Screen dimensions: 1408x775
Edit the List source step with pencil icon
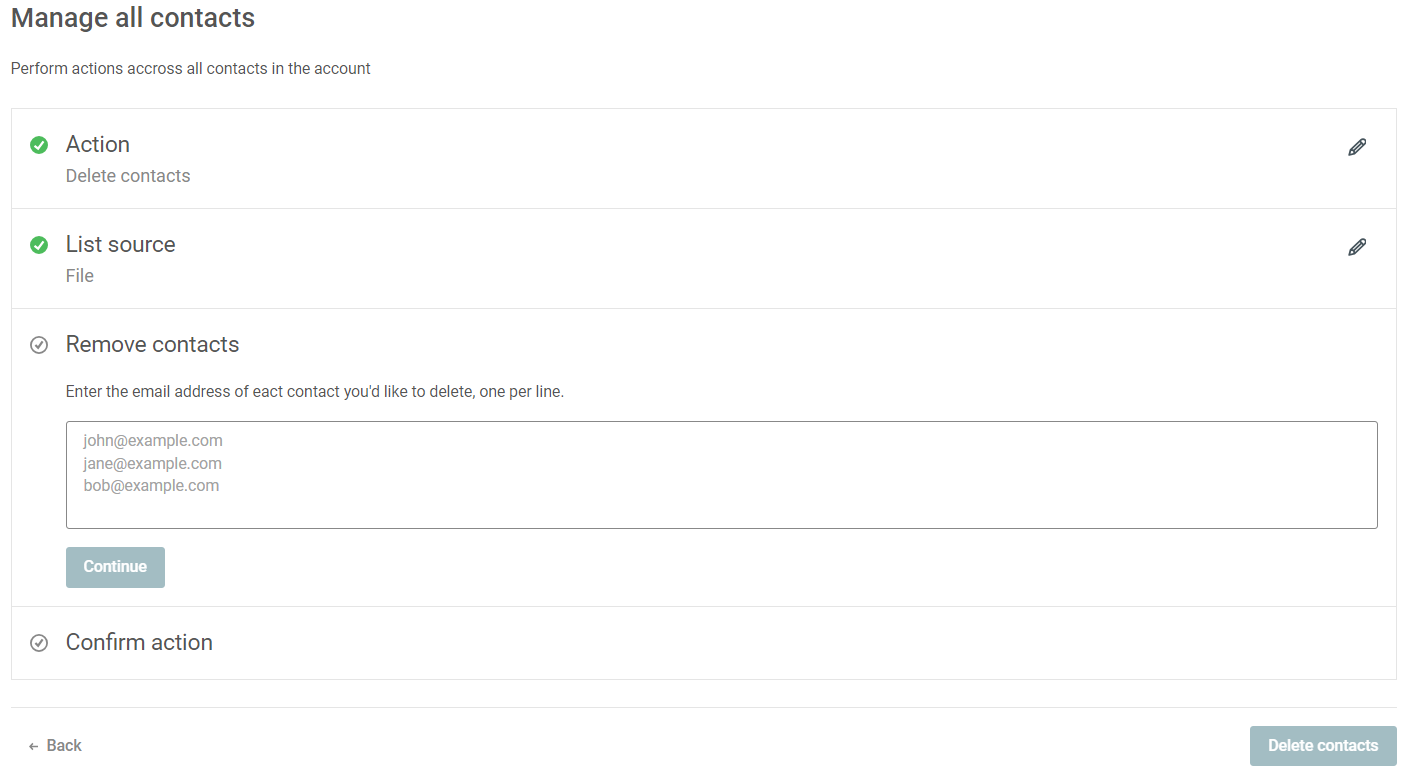pyautogui.click(x=1356, y=248)
